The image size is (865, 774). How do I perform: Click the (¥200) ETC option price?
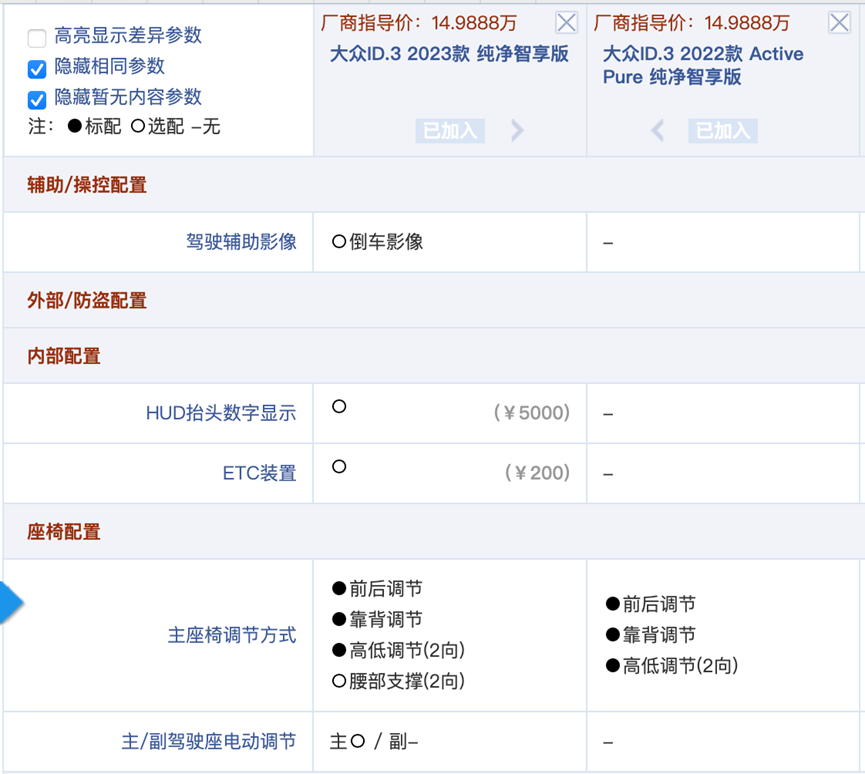[537, 473]
